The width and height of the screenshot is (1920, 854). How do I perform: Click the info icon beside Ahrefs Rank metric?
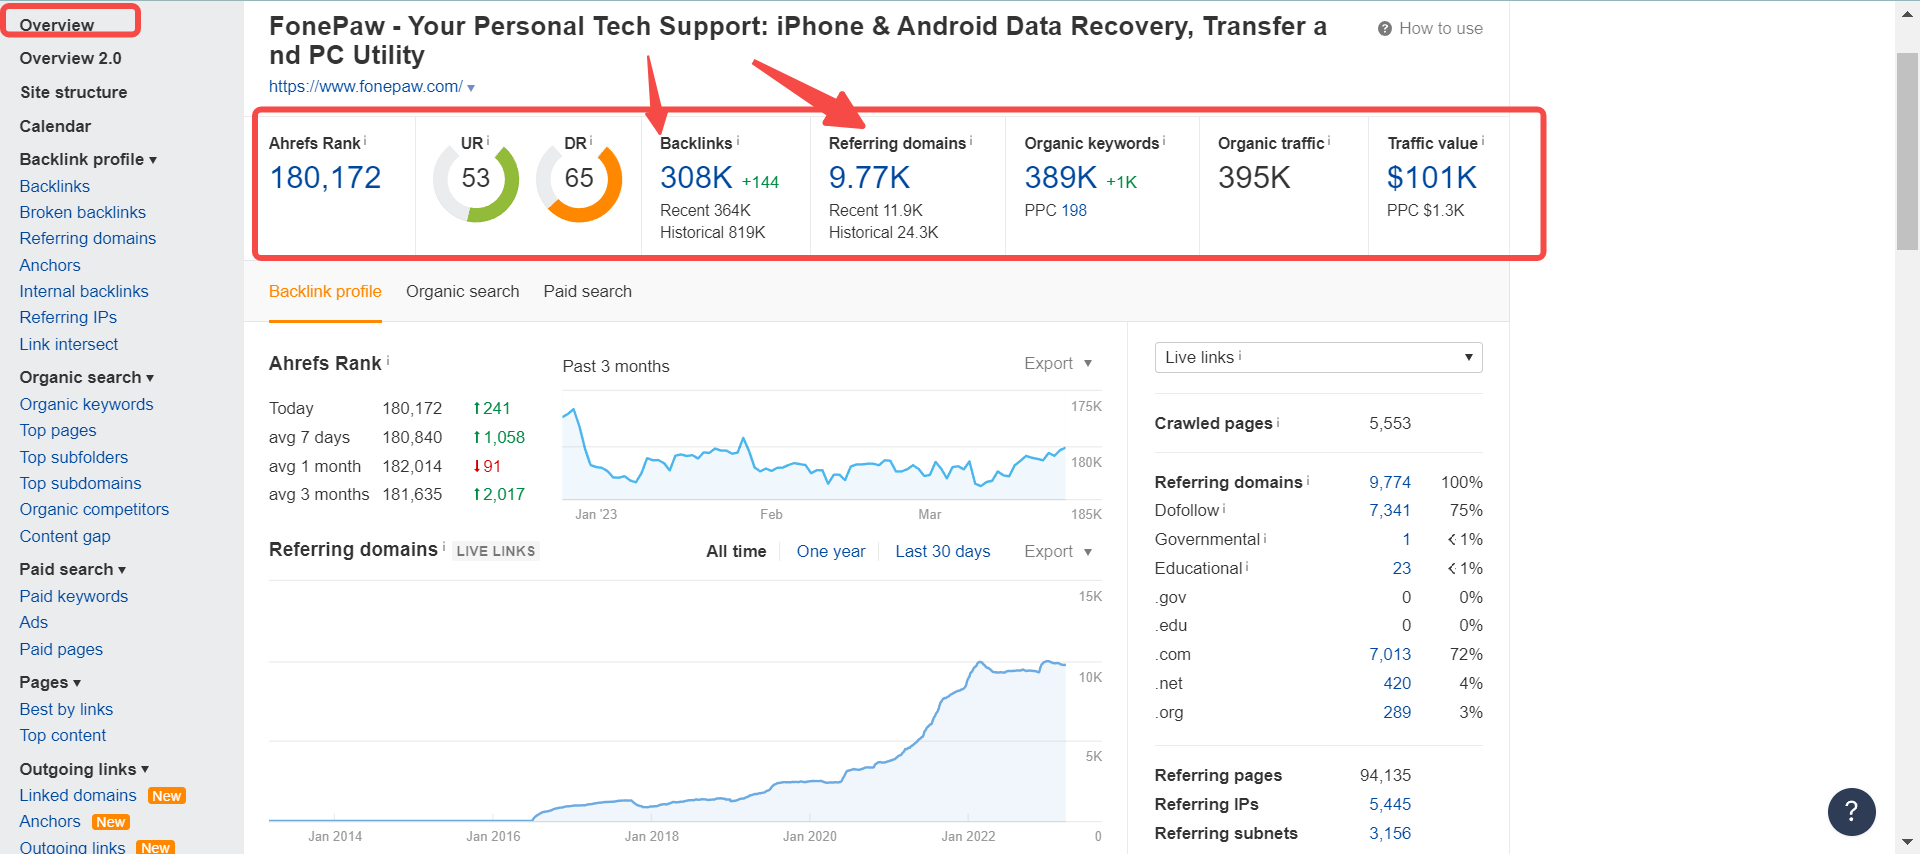[x=365, y=141]
